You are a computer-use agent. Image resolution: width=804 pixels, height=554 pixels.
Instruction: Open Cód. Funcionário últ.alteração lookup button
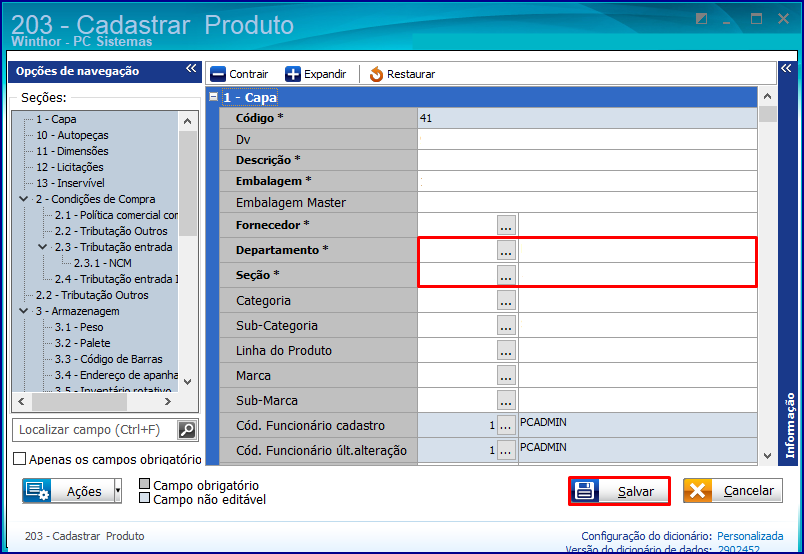click(x=506, y=450)
